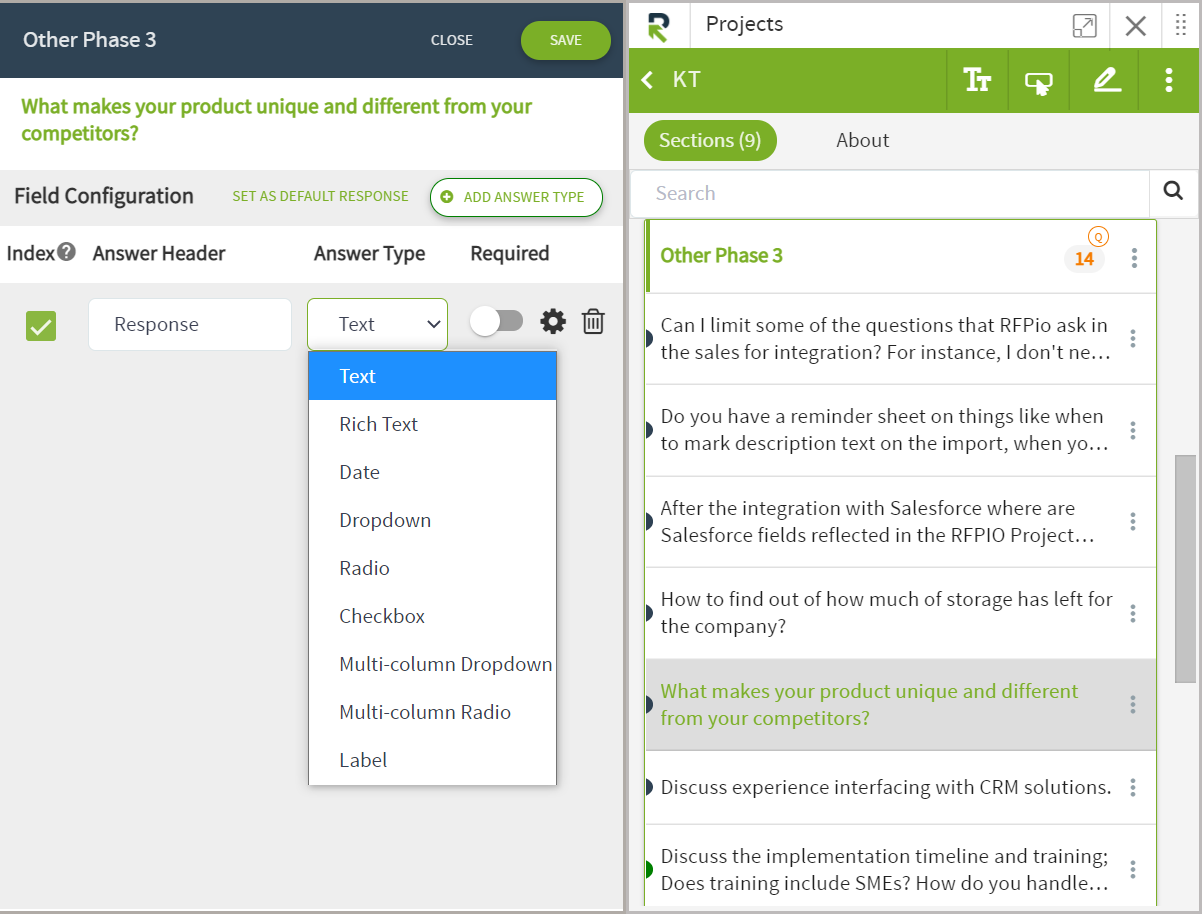Image resolution: width=1202 pixels, height=914 pixels.
Task: Open 'Discuss the implementation timeline and training'
Action: point(885,870)
